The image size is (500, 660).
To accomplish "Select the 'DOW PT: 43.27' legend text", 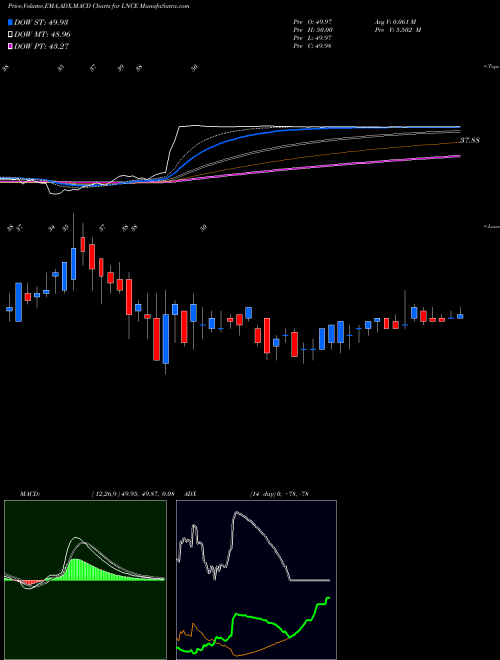I will pyautogui.click(x=41, y=46).
